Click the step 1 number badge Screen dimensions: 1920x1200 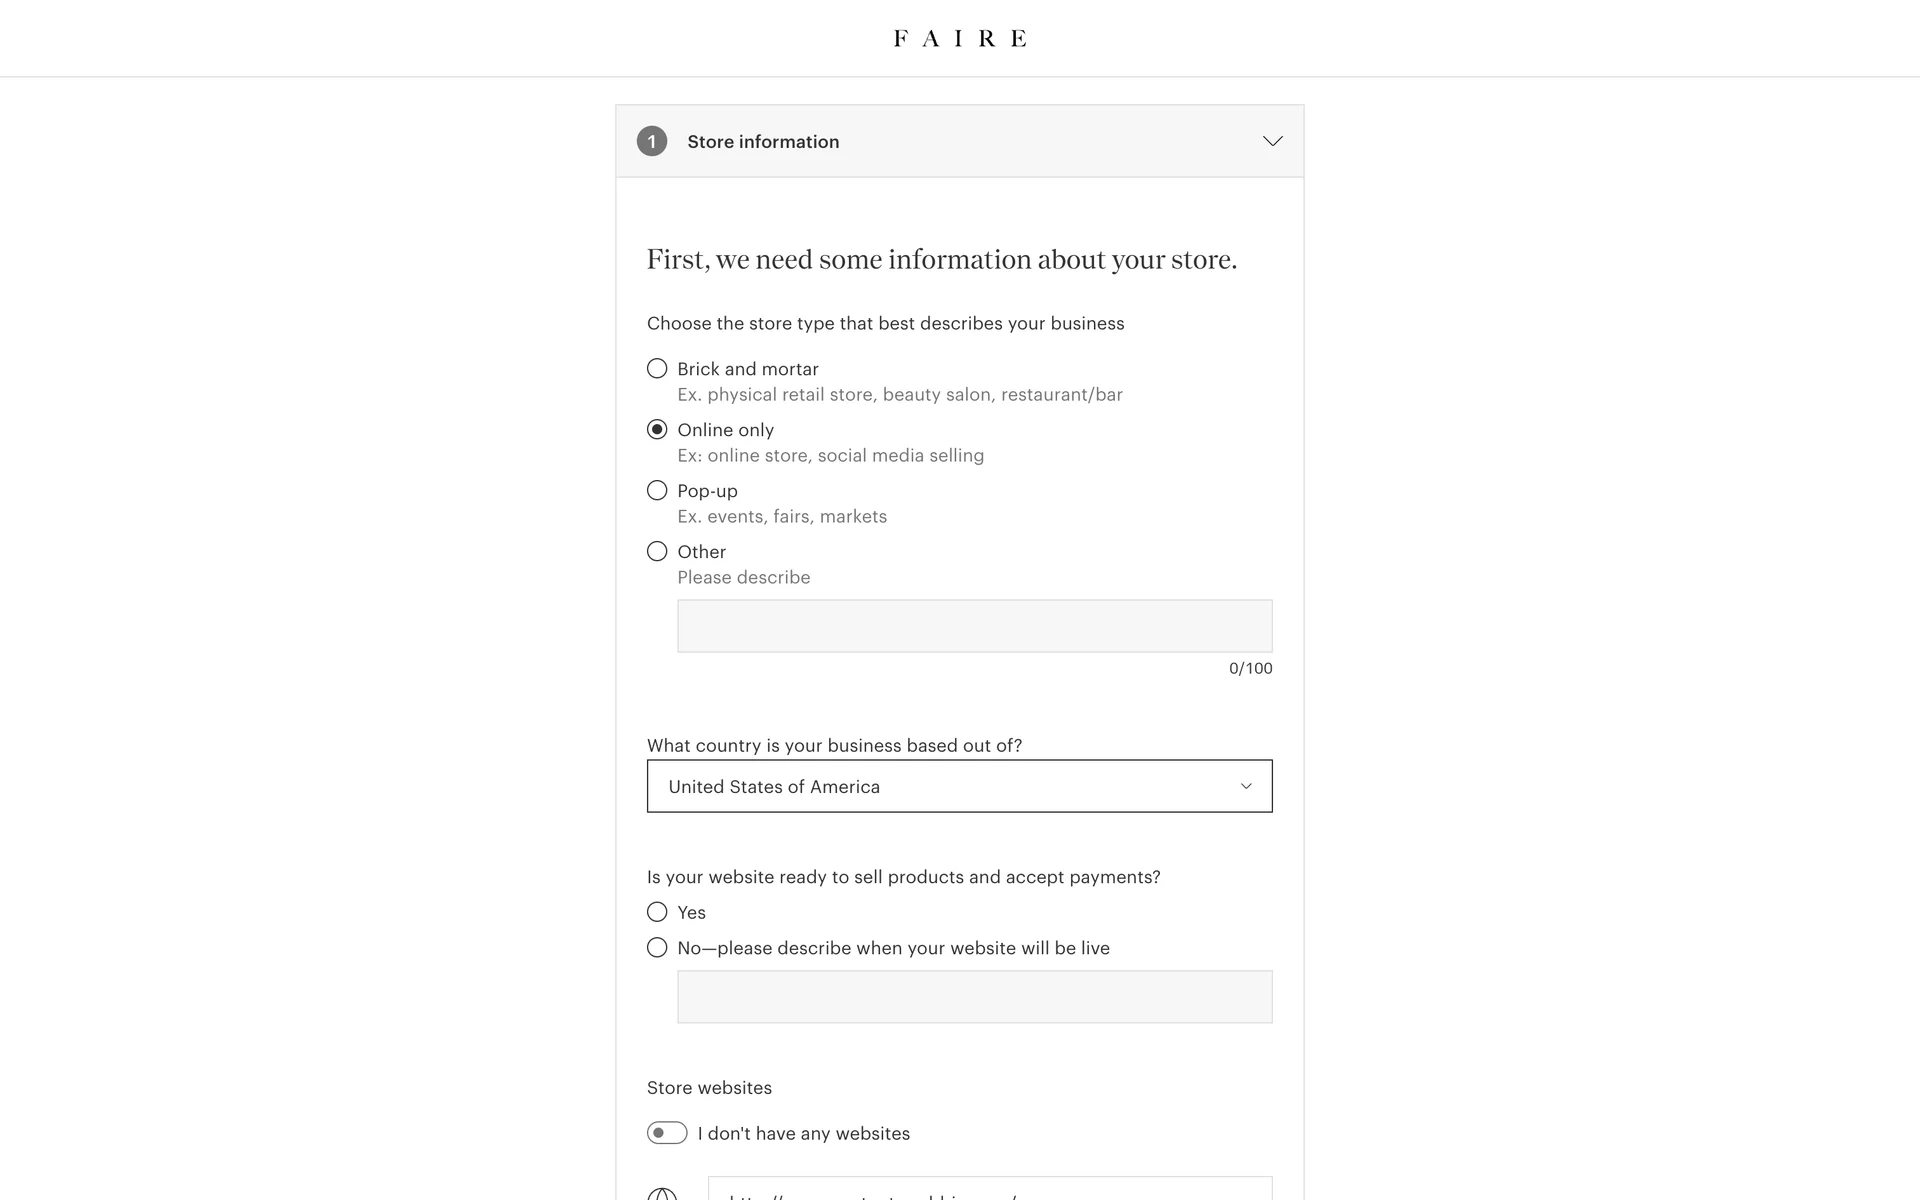click(x=652, y=141)
